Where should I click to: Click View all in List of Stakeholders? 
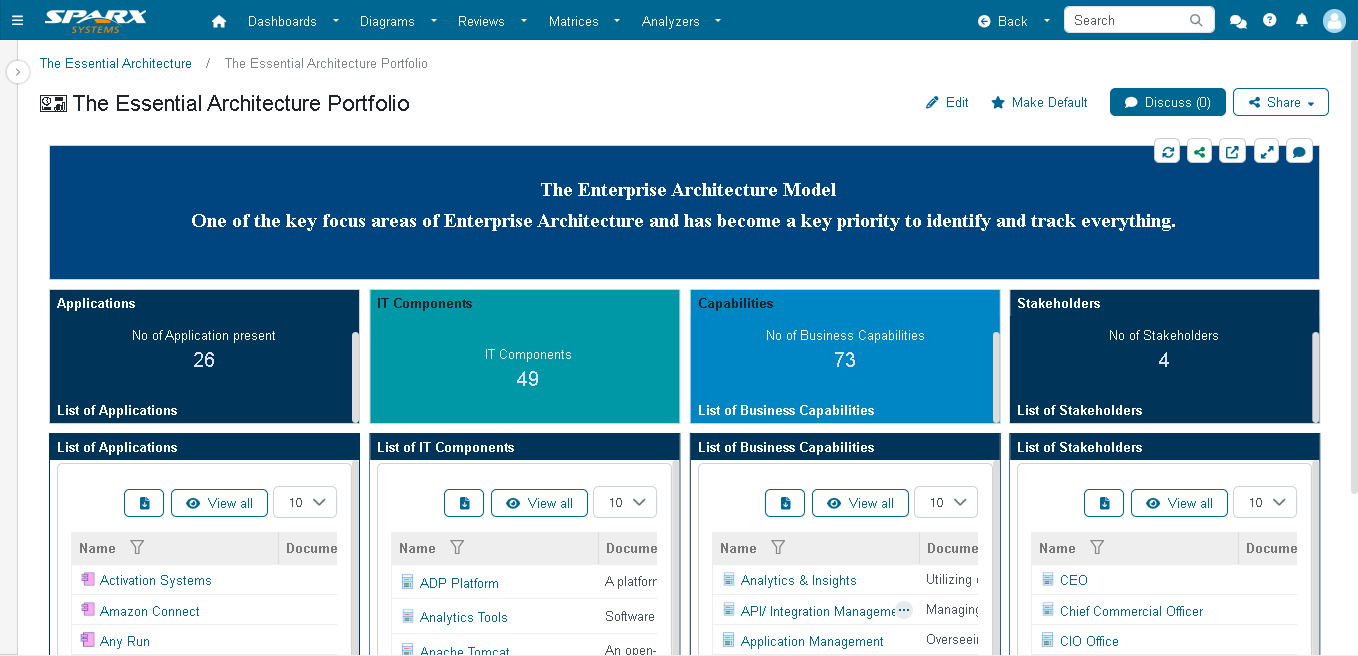1179,503
